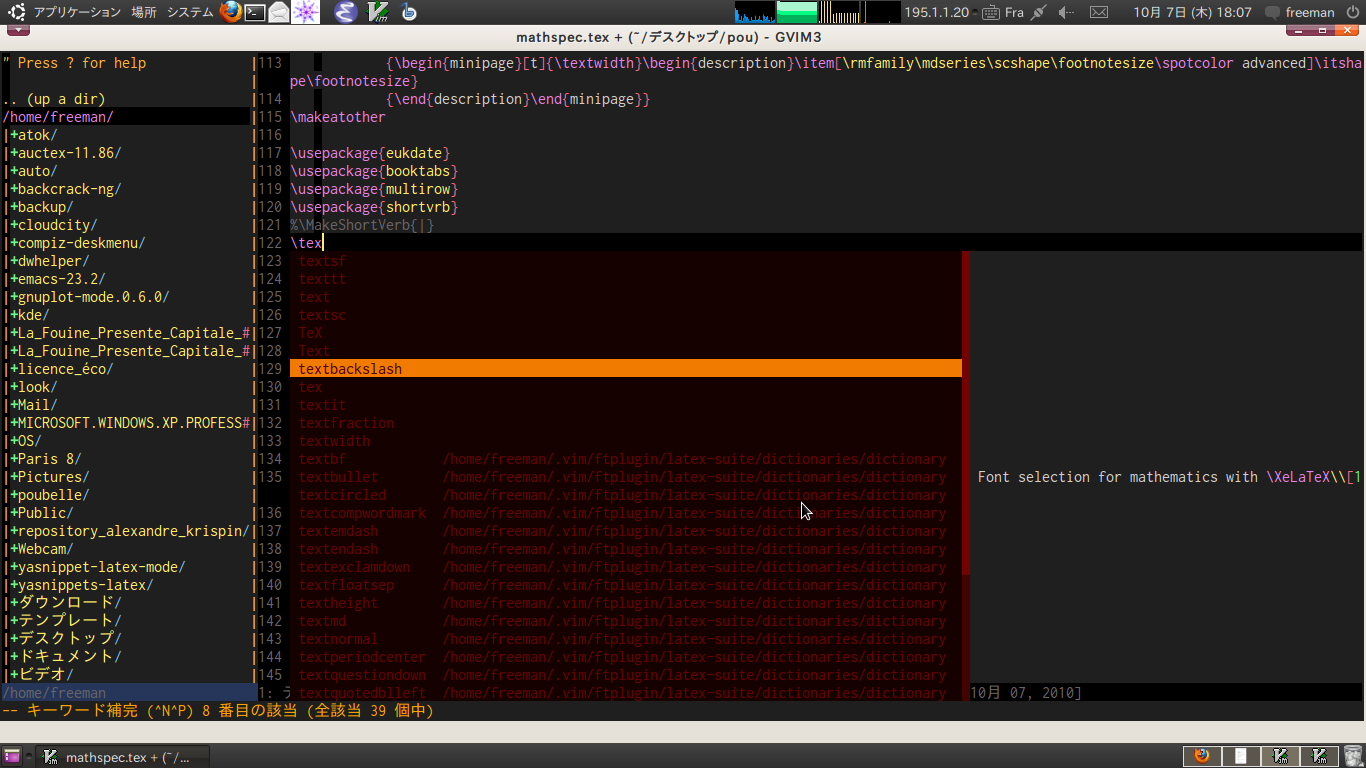Select textemdash completion entry
This screenshot has width=1366, height=768.
626,531
